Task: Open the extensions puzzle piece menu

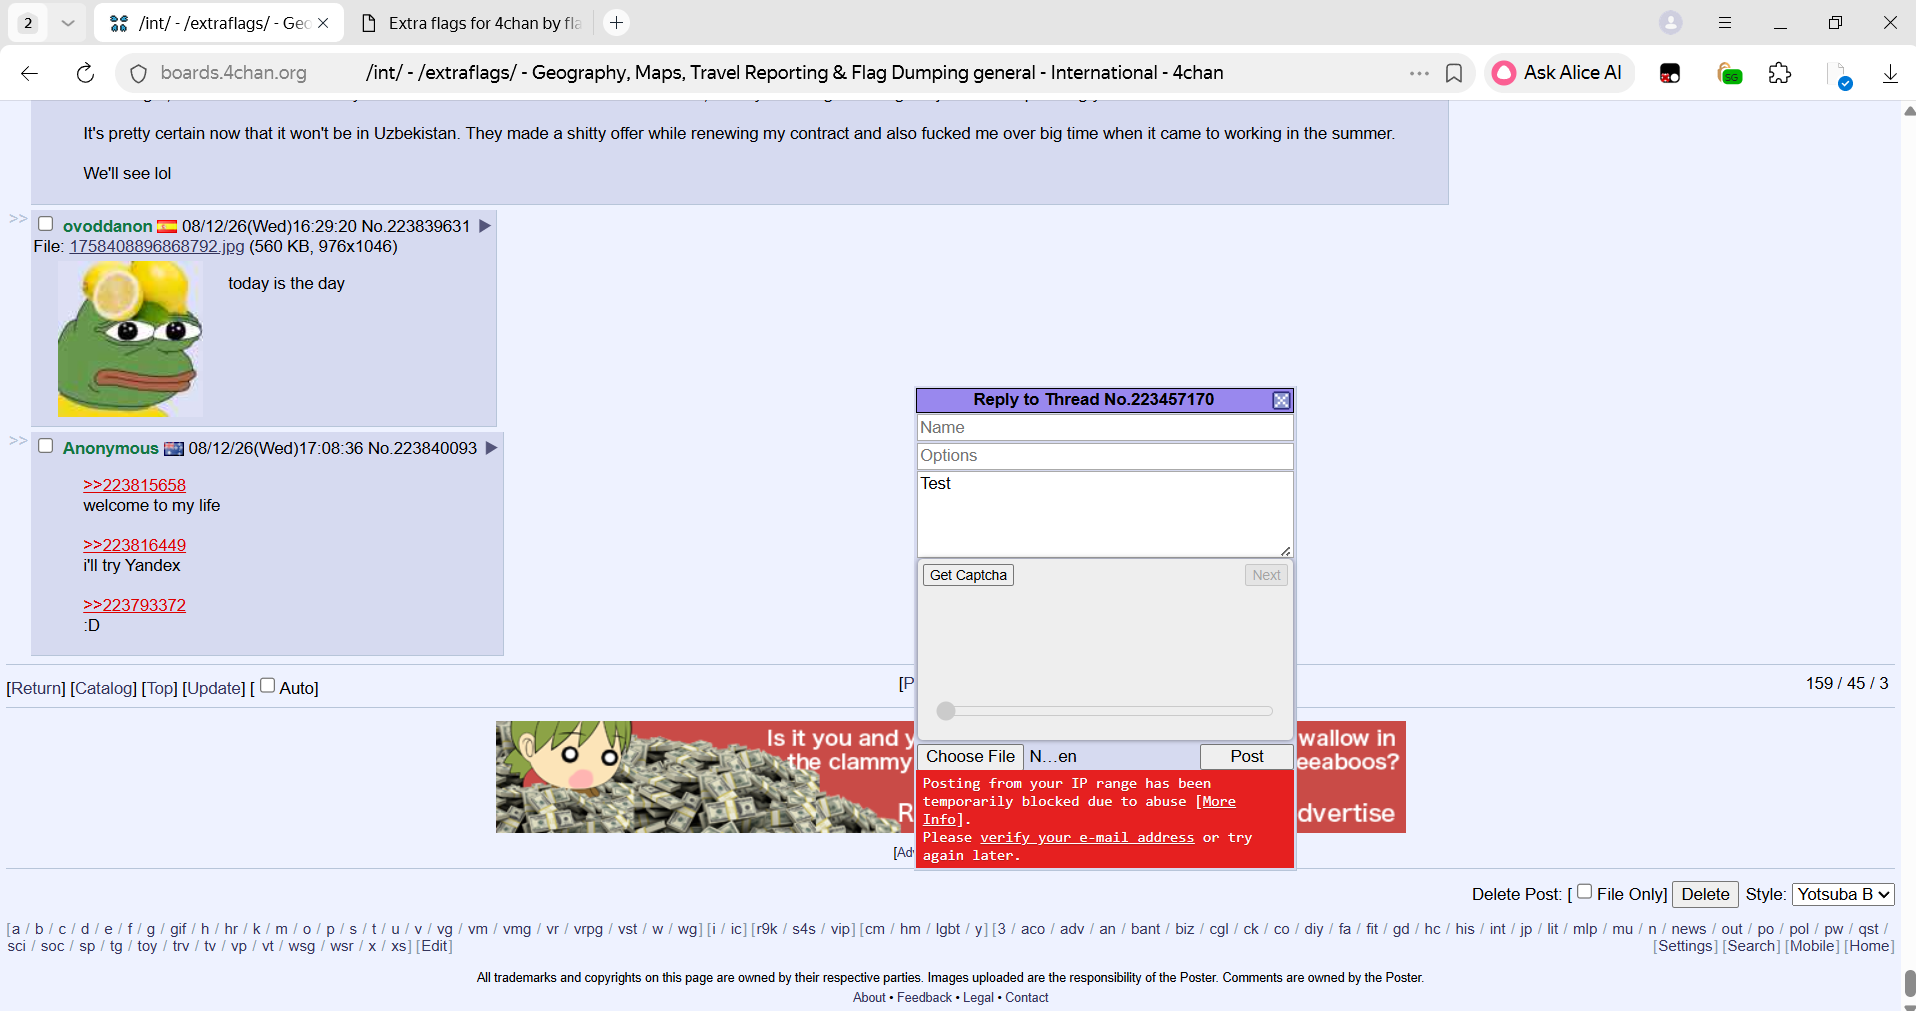Action: pos(1780,73)
